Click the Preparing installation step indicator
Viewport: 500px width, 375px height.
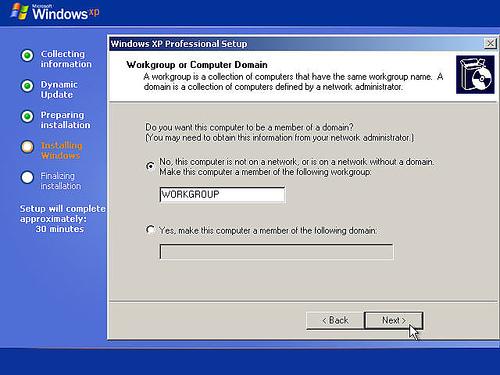(27, 116)
